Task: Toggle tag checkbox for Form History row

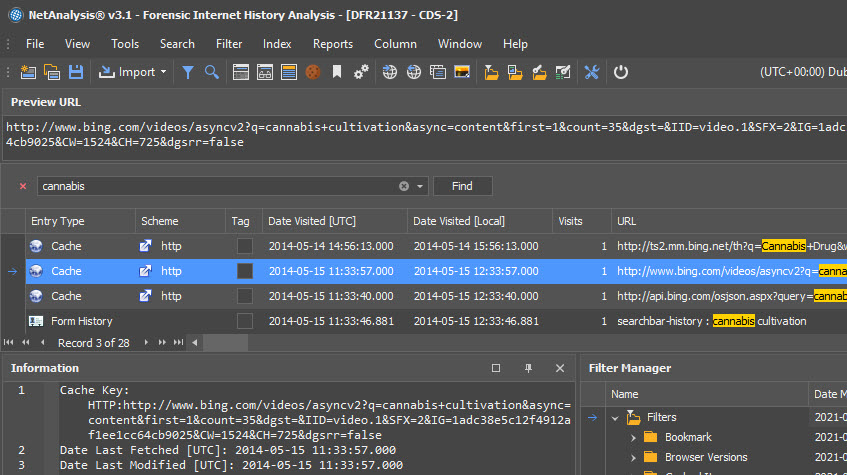Action: coord(245,321)
